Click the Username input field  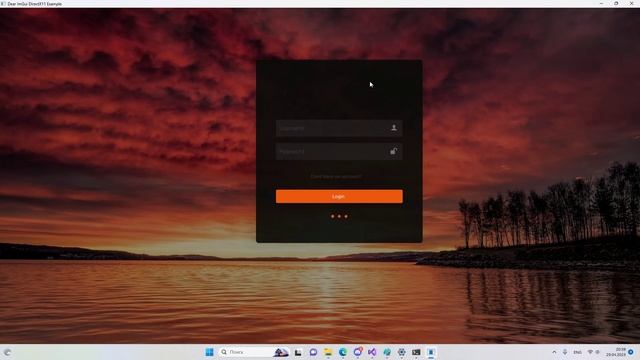click(339, 128)
